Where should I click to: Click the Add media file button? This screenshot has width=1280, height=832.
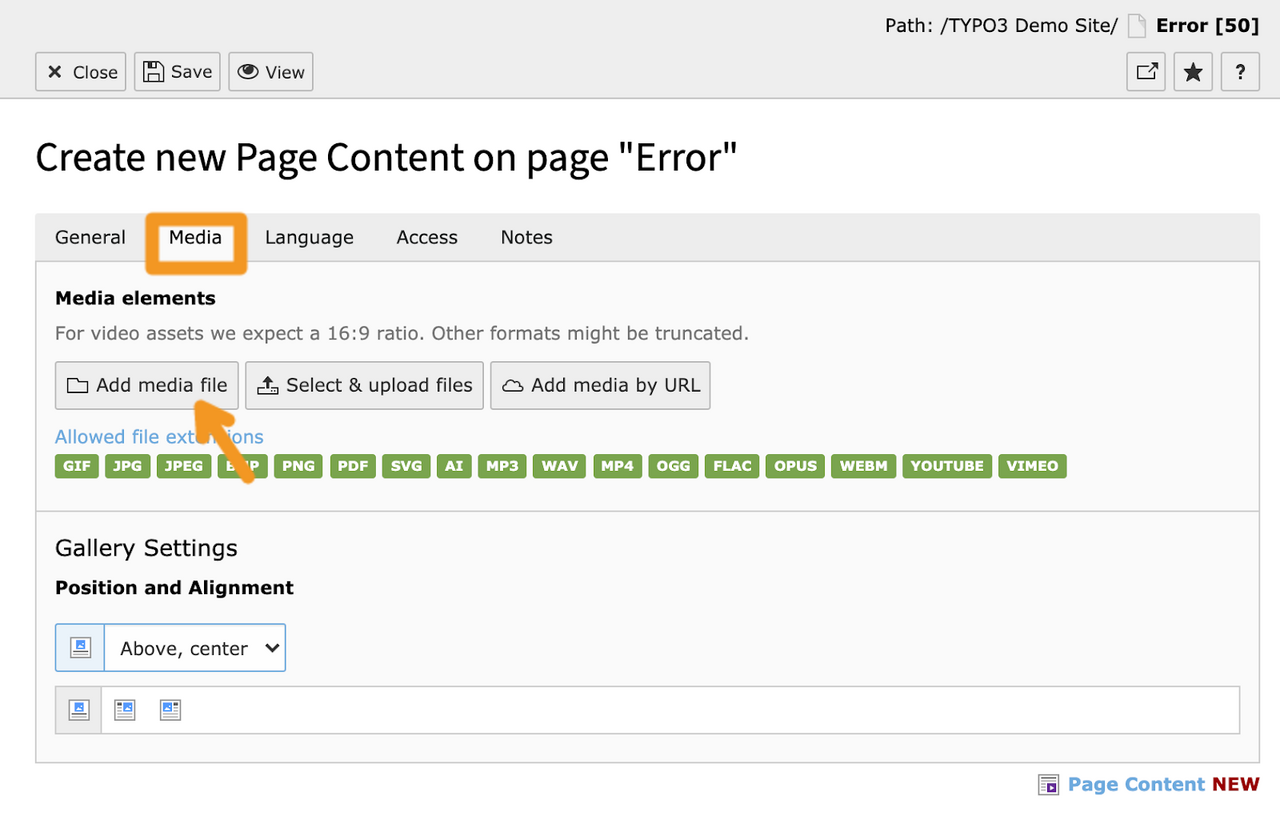147,386
